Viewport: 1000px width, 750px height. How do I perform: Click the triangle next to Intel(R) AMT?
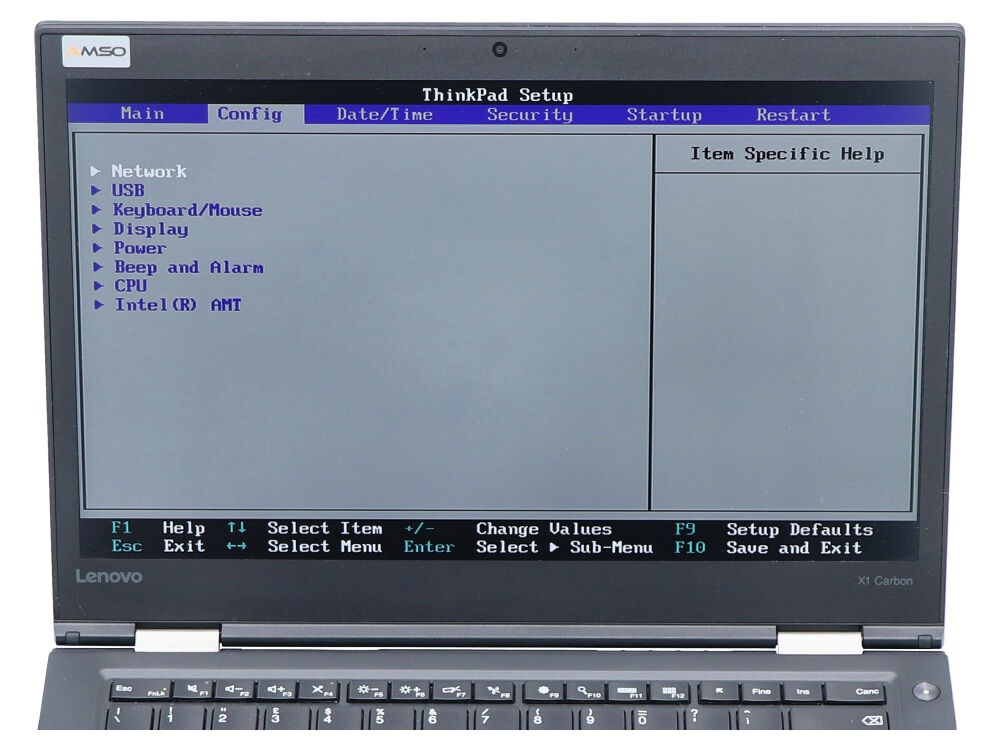pyautogui.click(x=96, y=305)
